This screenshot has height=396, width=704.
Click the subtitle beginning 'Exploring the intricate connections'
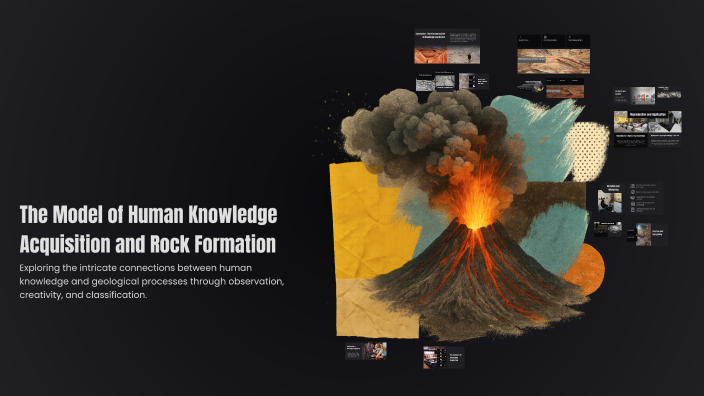pyautogui.click(x=151, y=281)
